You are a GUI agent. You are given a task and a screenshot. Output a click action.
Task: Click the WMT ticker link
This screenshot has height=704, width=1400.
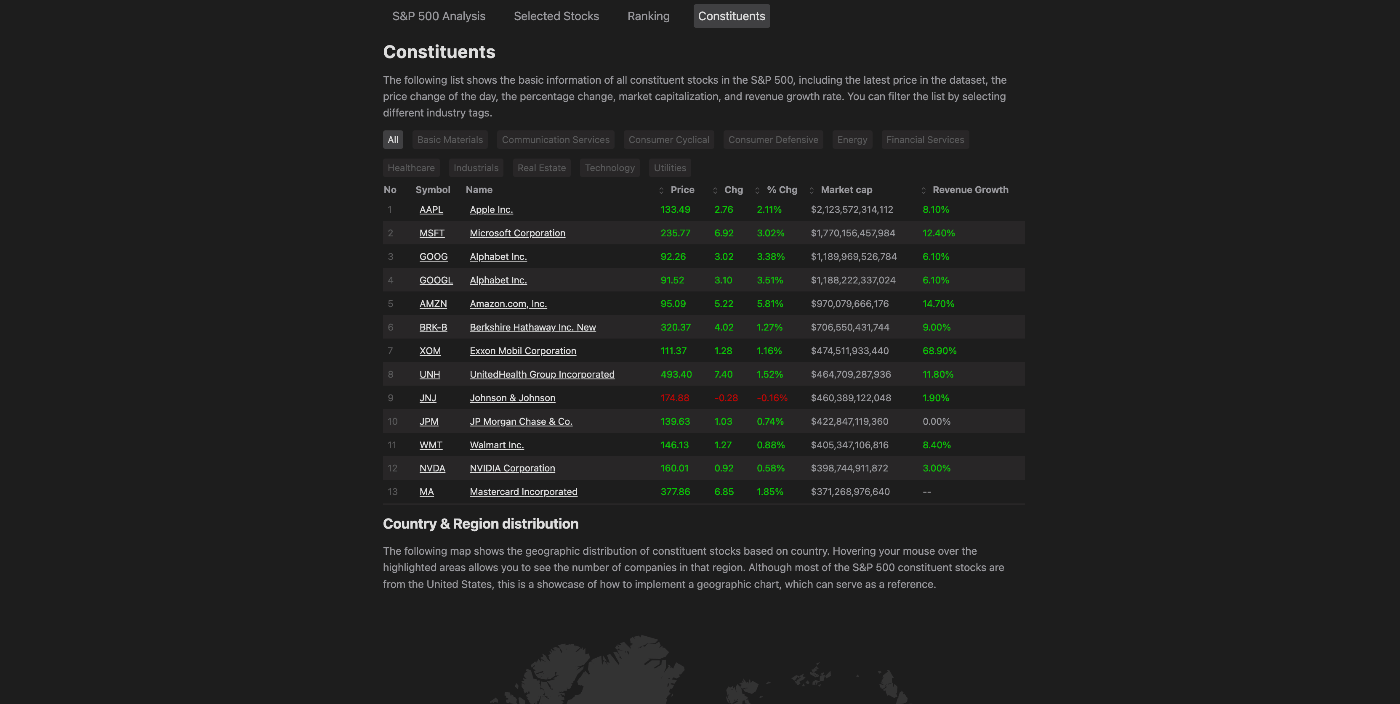pos(431,445)
